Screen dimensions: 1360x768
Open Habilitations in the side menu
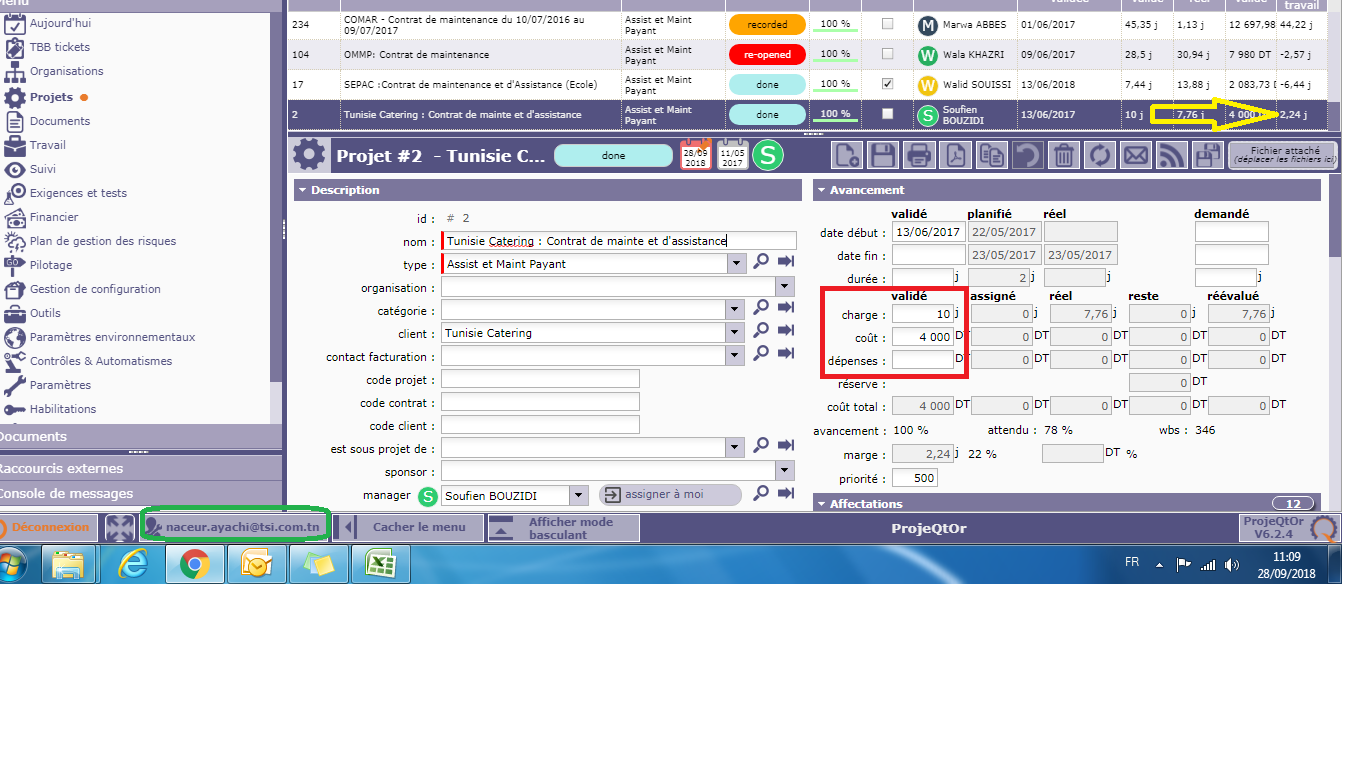pyautogui.click(x=63, y=409)
